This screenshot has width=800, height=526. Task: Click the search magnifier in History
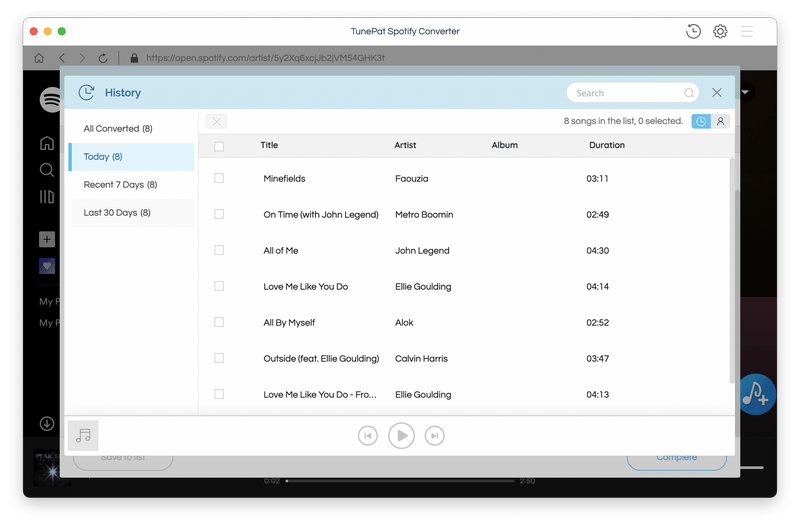(x=689, y=93)
